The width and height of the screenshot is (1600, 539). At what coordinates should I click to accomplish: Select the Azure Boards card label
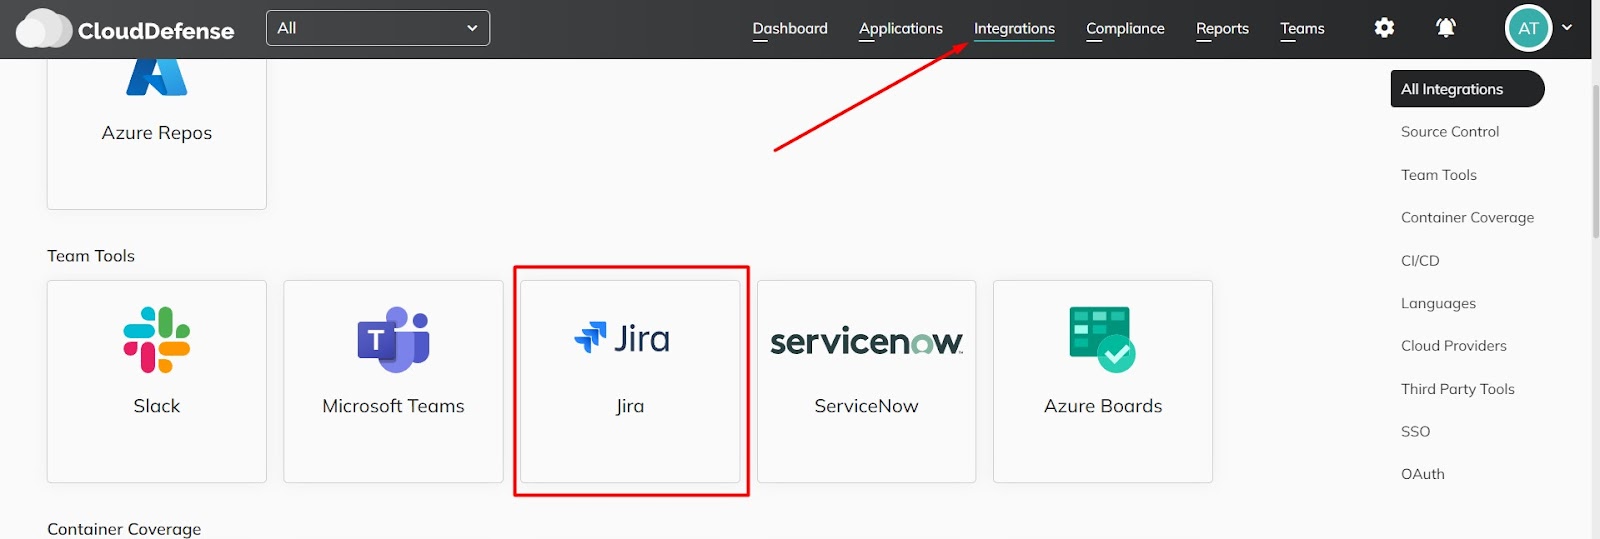[x=1103, y=406]
